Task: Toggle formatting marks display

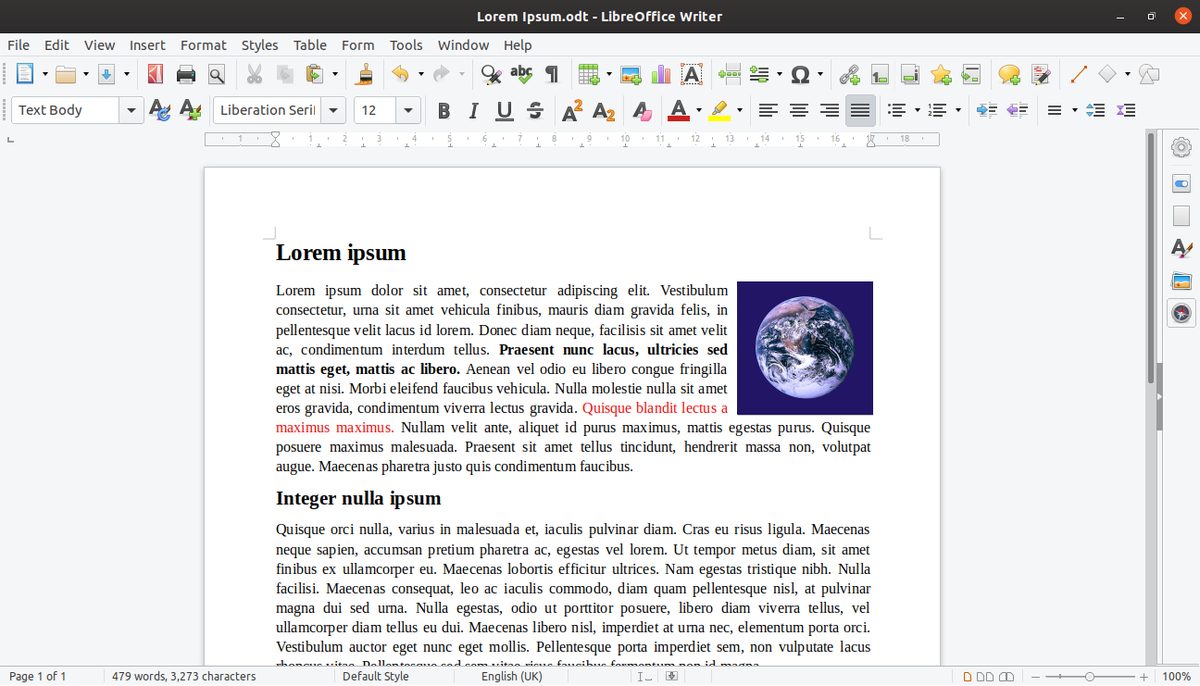Action: pos(551,74)
